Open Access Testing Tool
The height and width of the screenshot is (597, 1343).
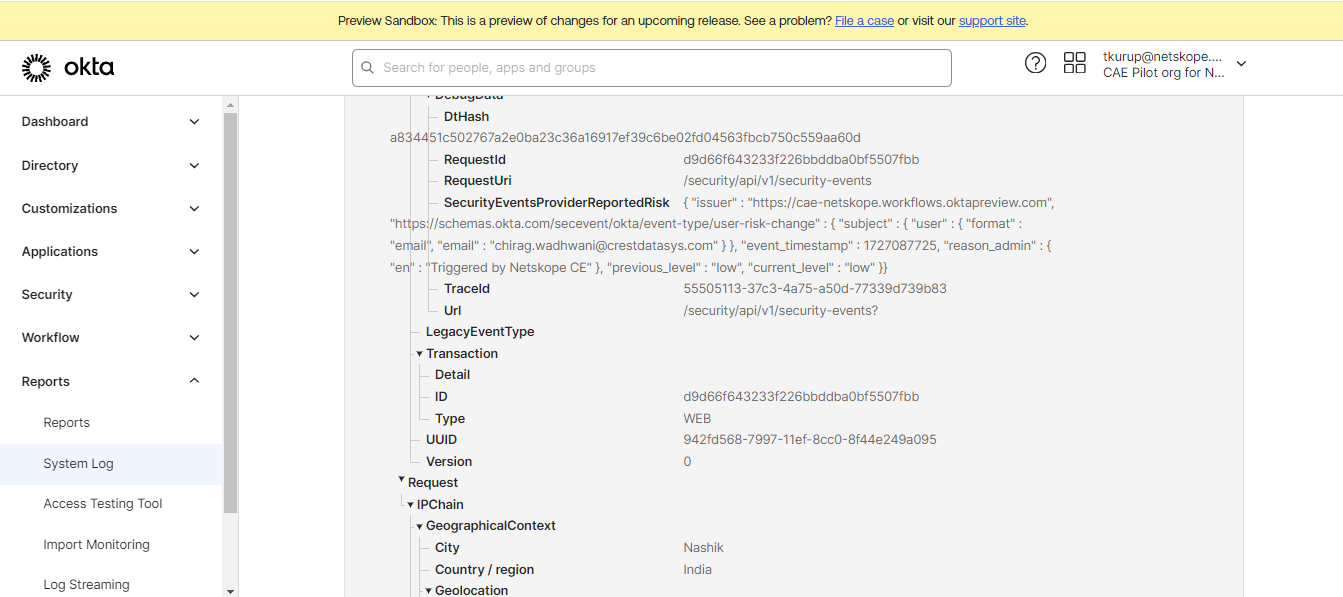click(x=103, y=504)
